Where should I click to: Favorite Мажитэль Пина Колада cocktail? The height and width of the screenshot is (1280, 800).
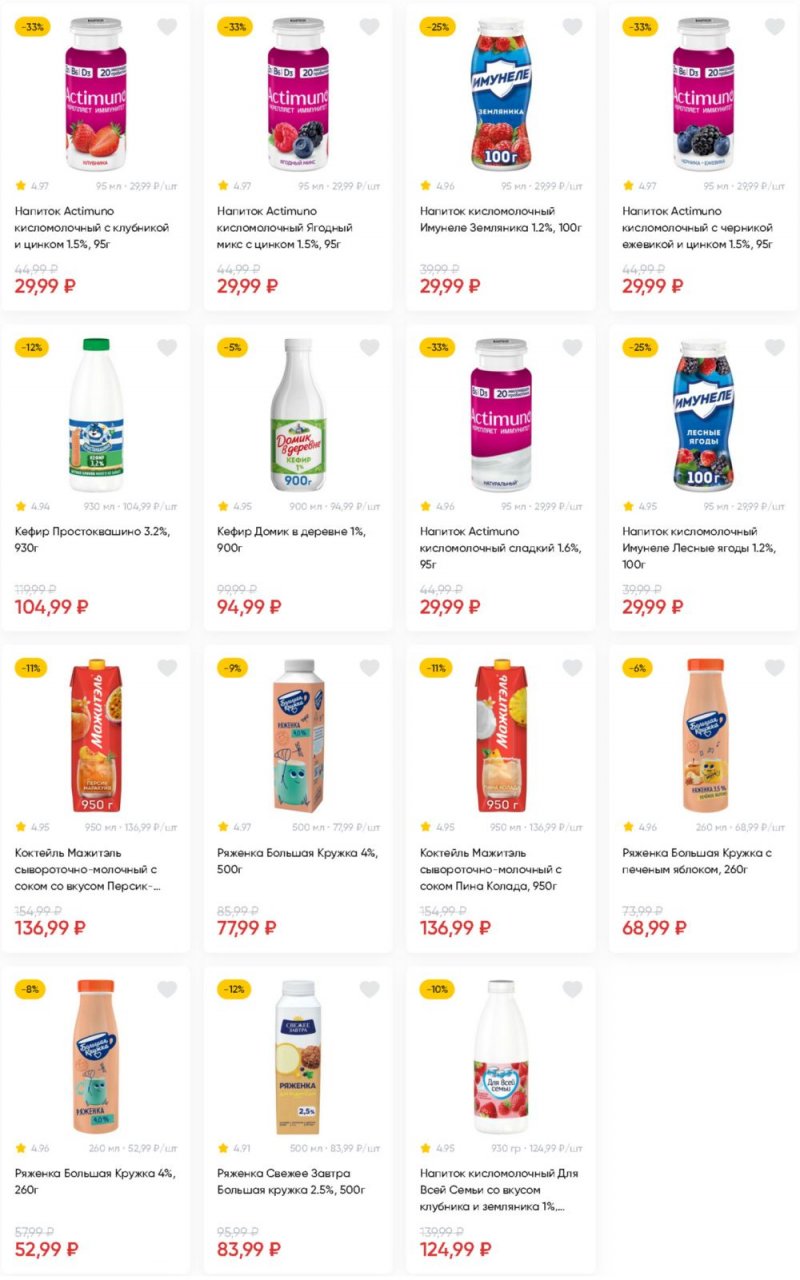tap(572, 668)
